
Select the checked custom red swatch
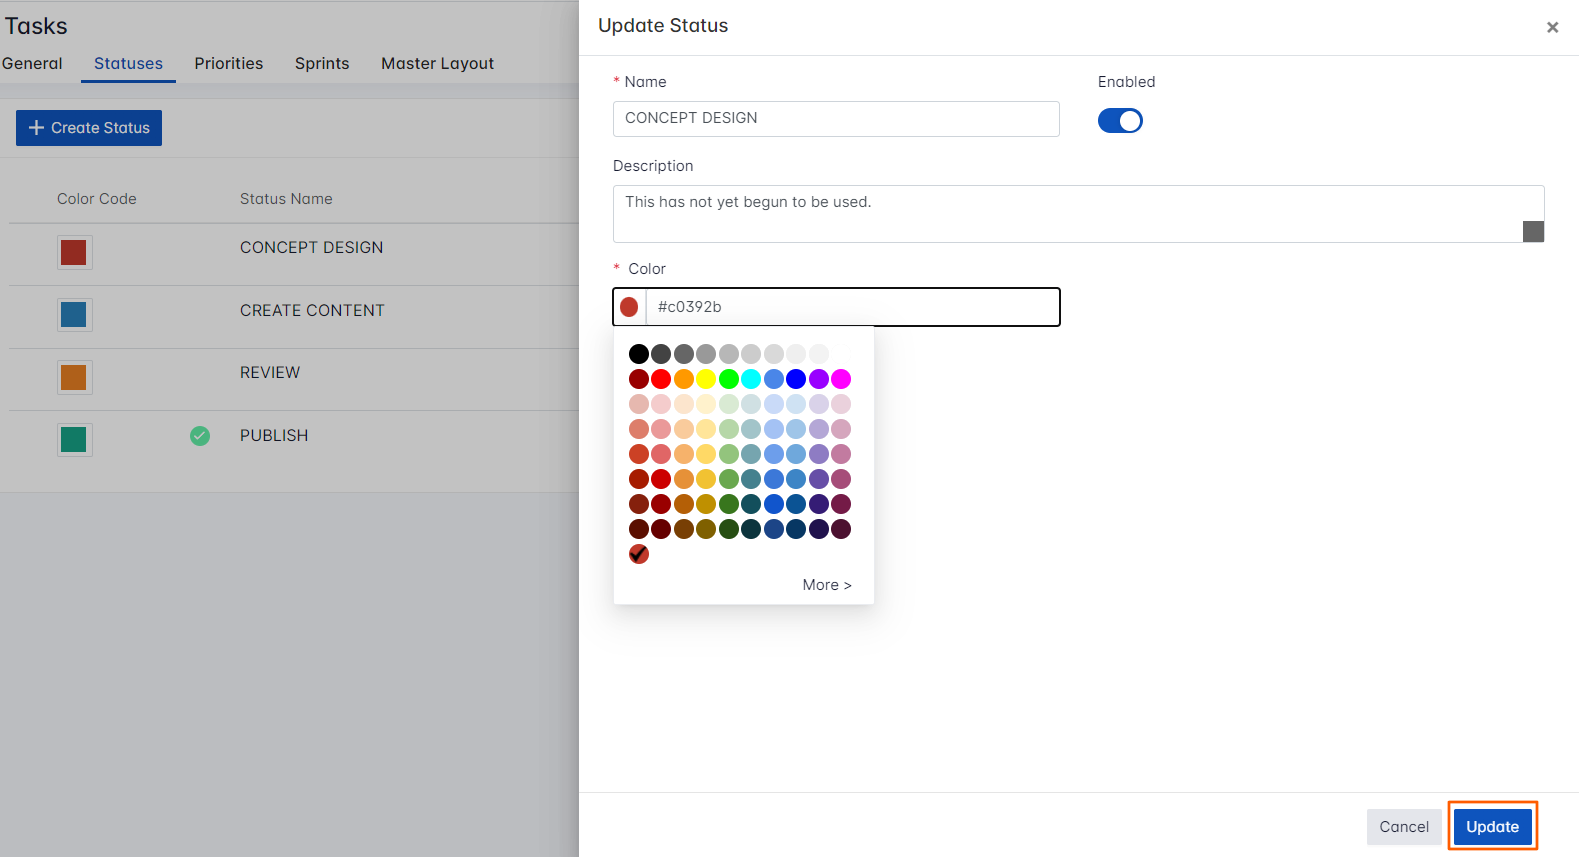click(639, 554)
